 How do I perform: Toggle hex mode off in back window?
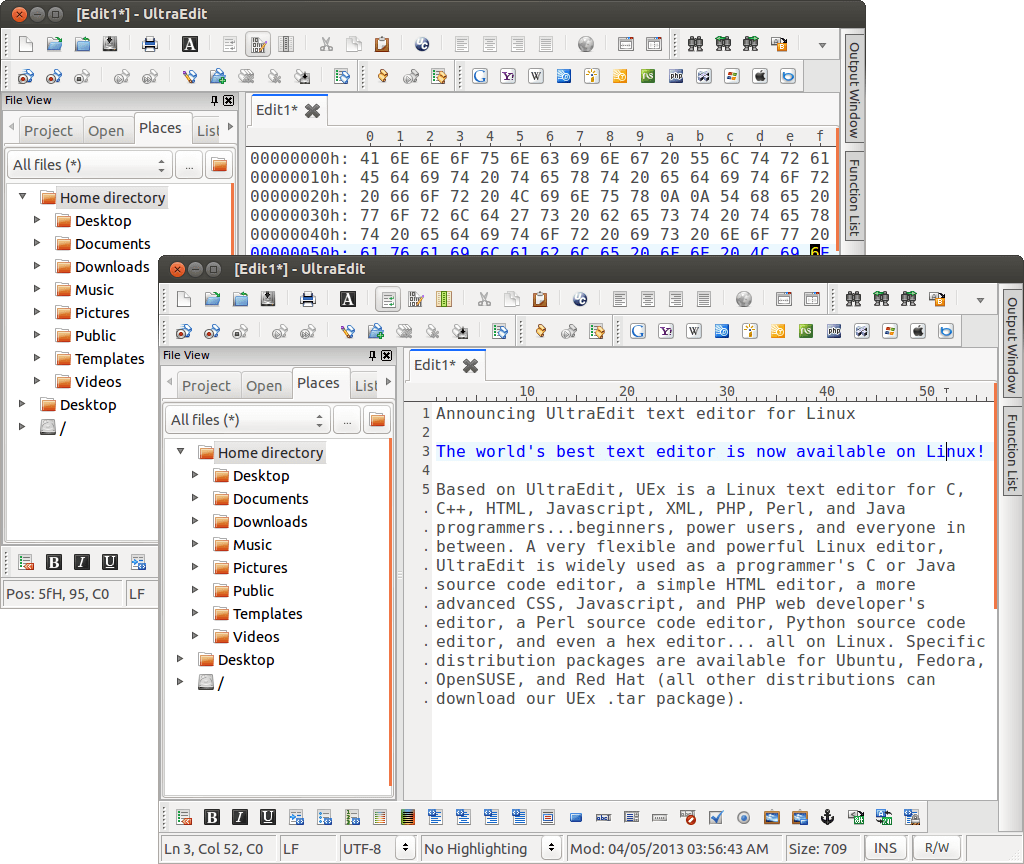pos(258,44)
